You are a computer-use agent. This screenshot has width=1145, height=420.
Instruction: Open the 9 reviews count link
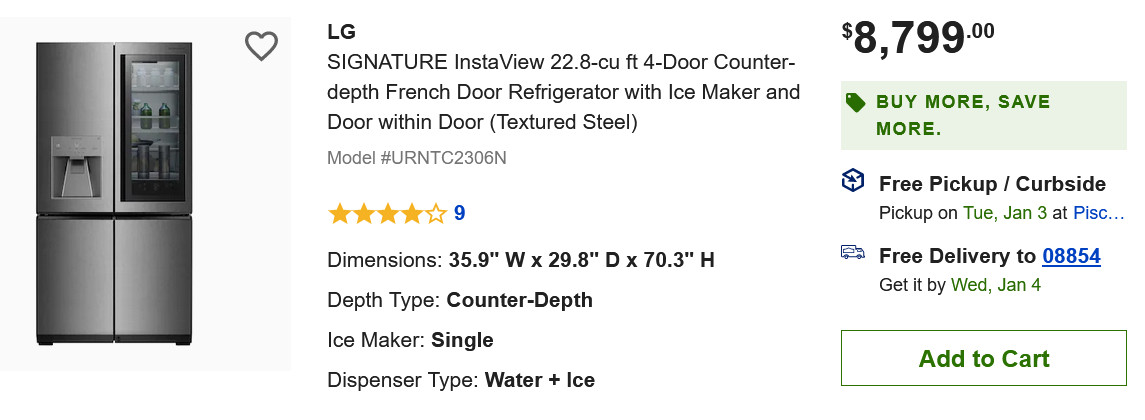point(459,213)
